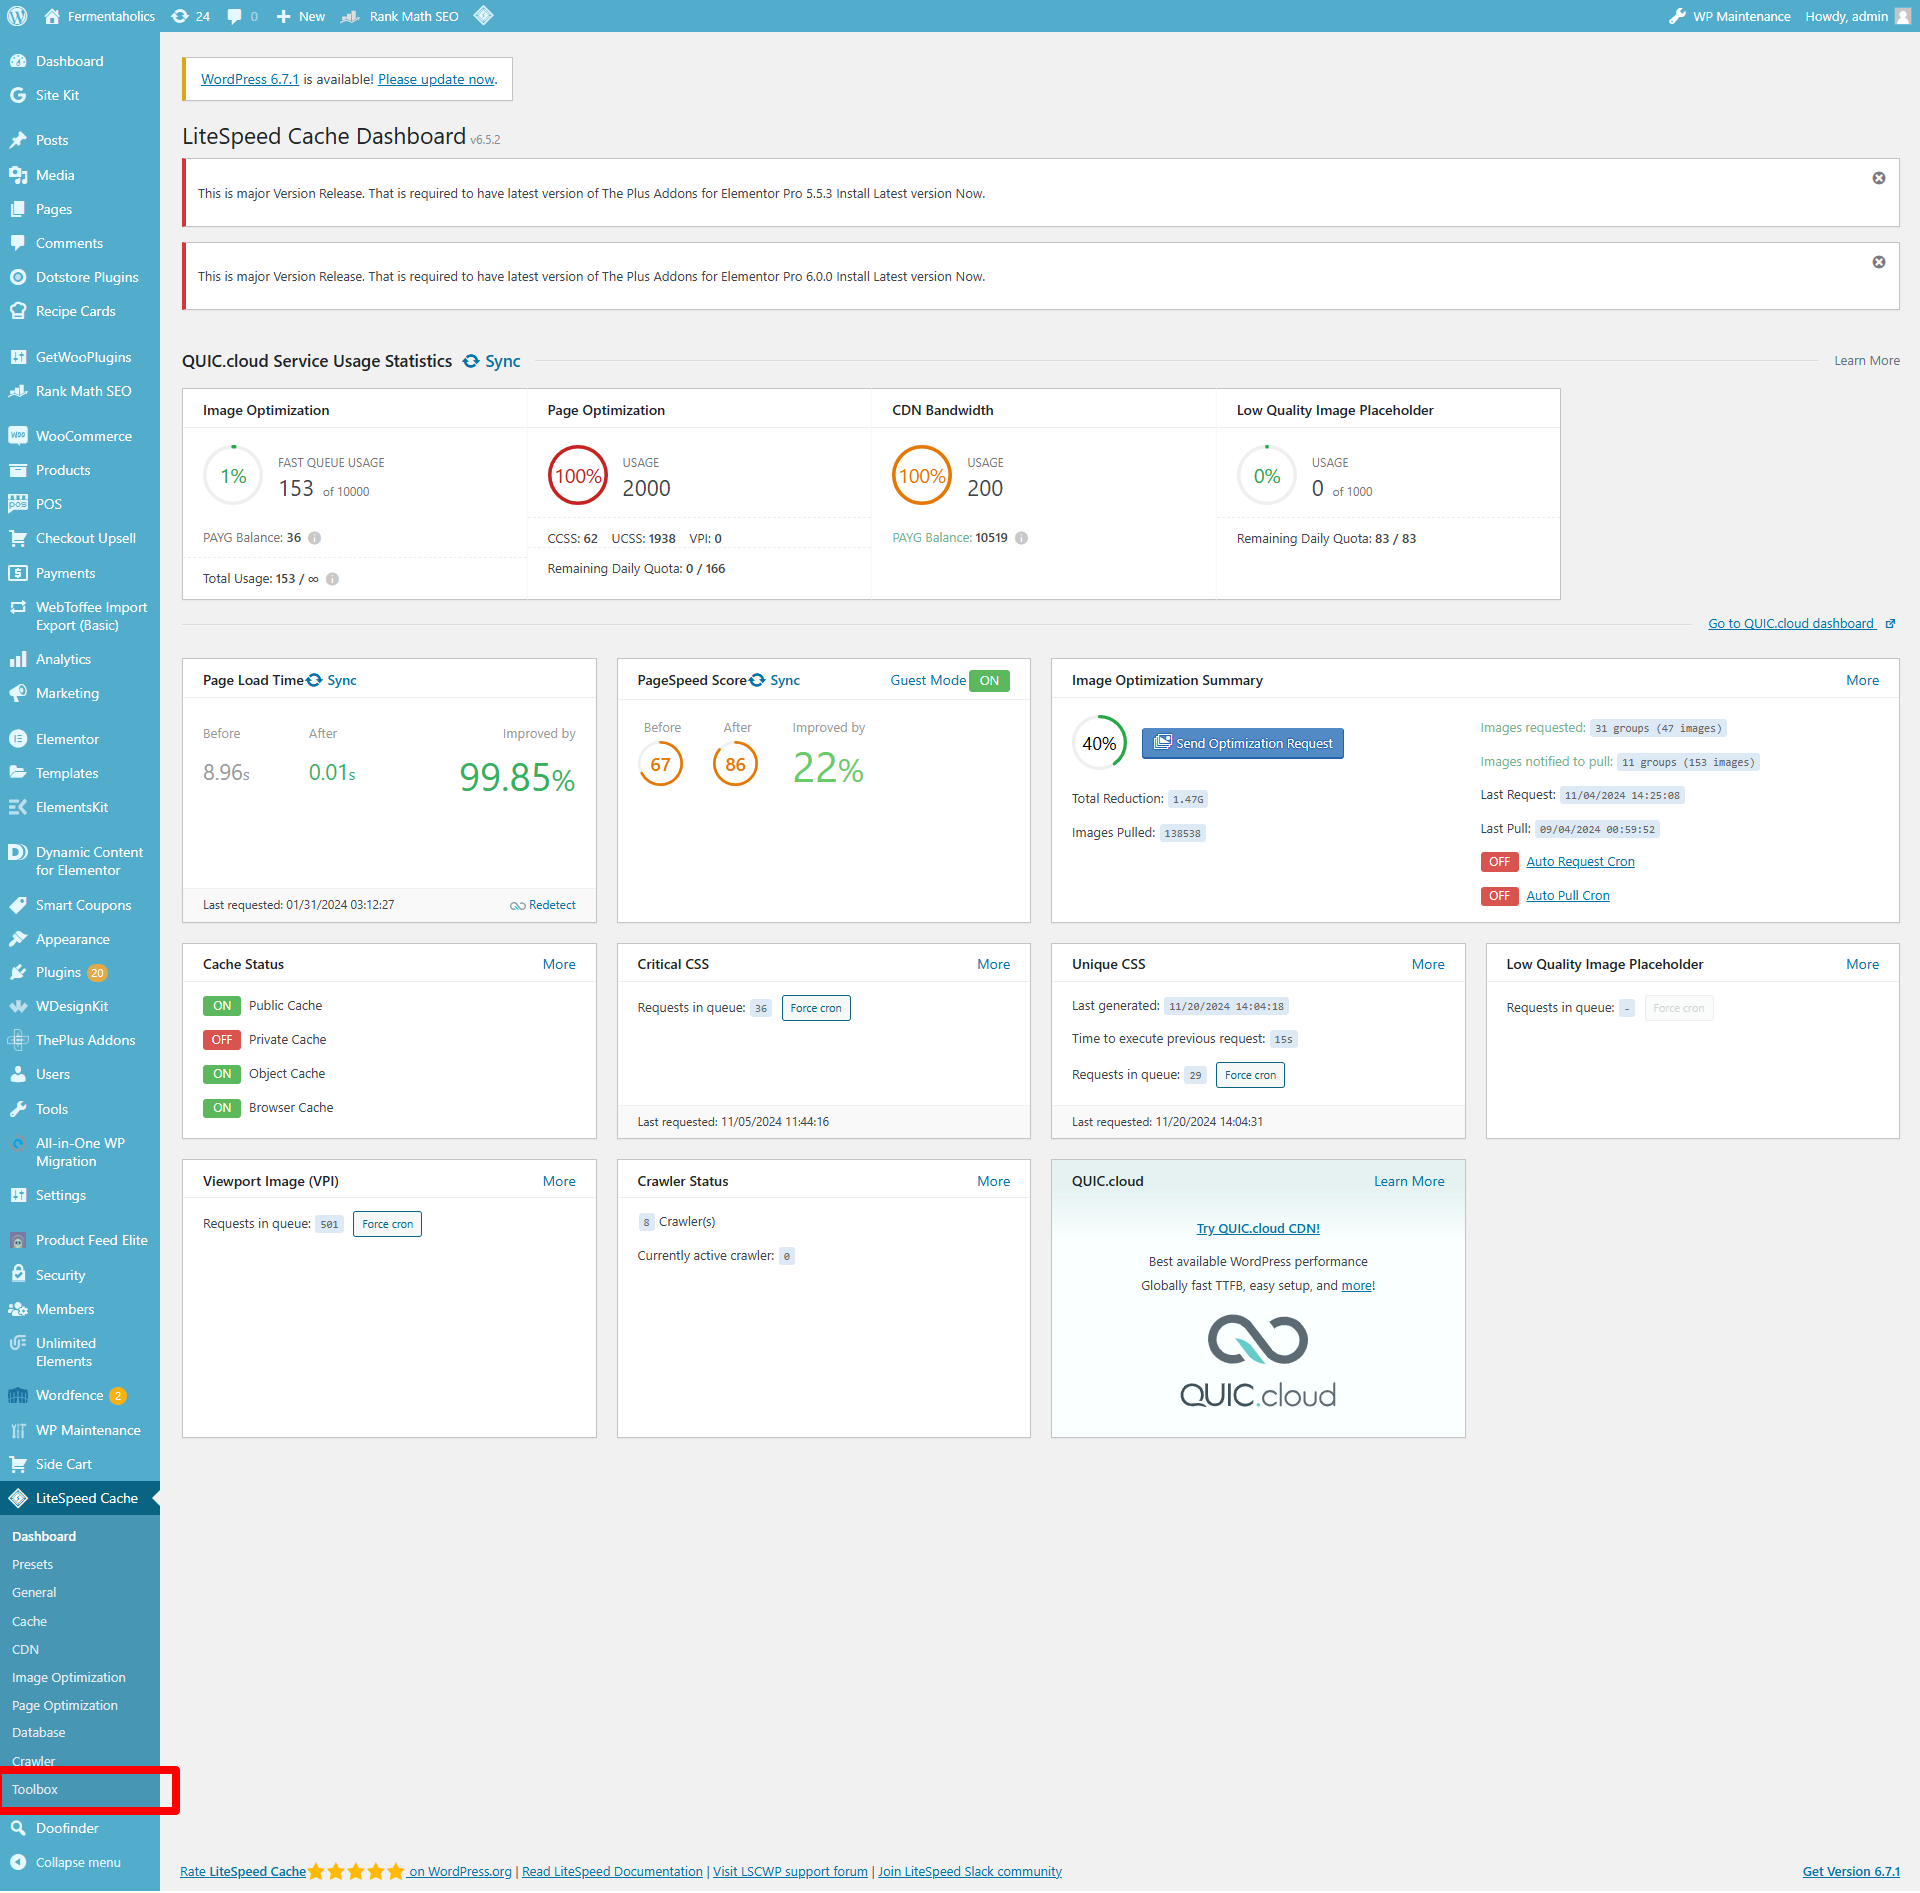Toggle Browser Cache ON status
This screenshot has width=1920, height=1893.
pyautogui.click(x=222, y=1108)
